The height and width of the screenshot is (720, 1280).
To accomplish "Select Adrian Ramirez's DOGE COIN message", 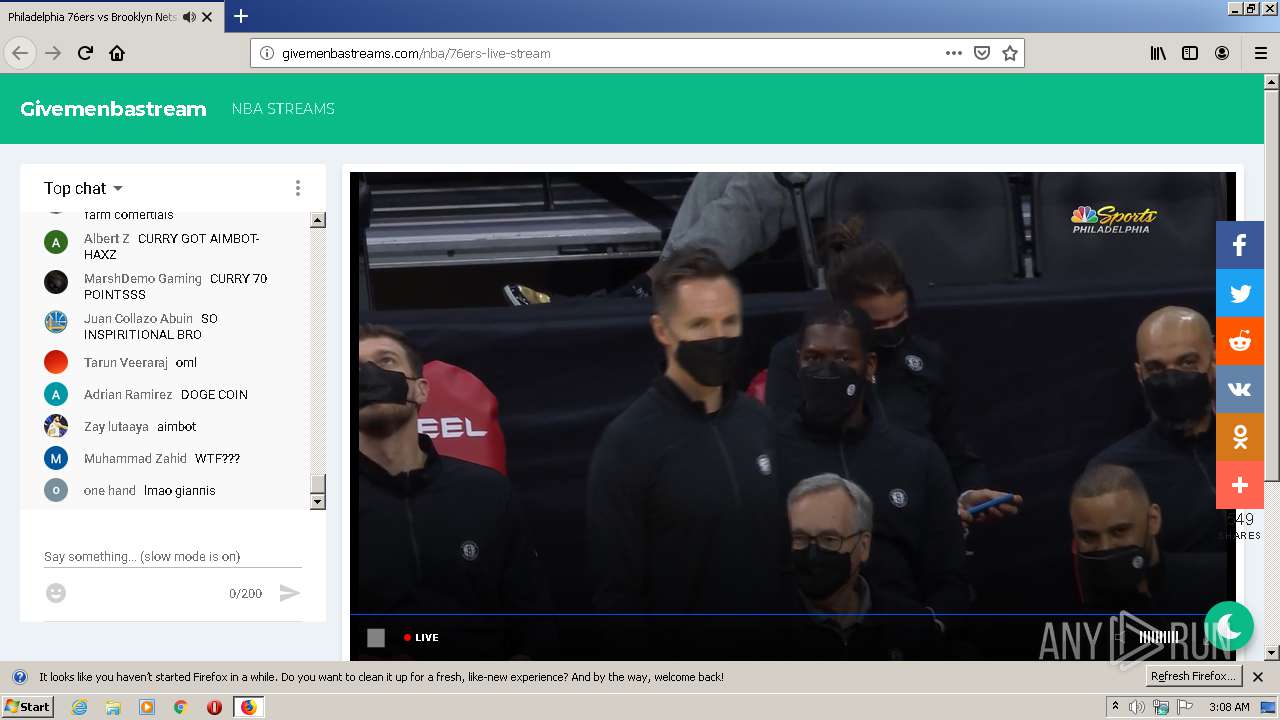I will tap(171, 394).
